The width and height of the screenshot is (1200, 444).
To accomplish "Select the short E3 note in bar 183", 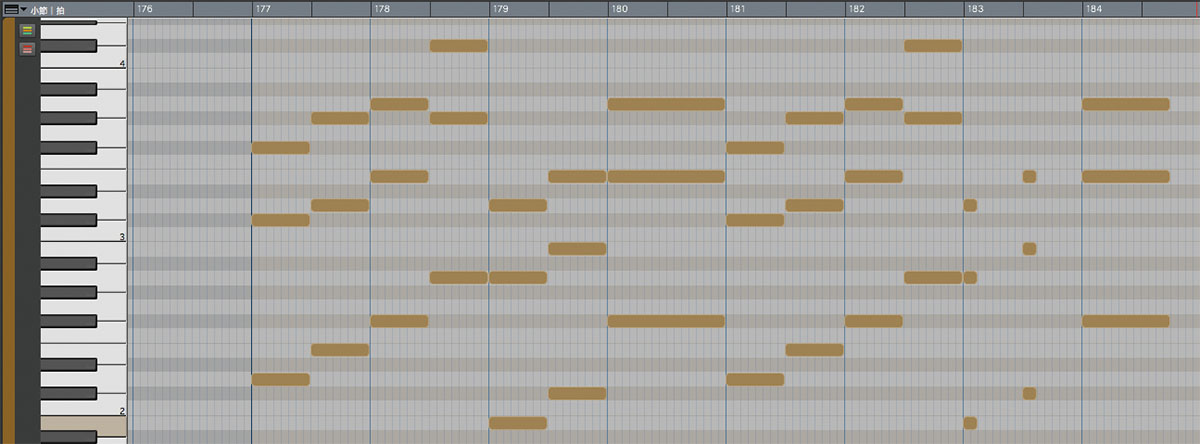I will pos(1030,176).
